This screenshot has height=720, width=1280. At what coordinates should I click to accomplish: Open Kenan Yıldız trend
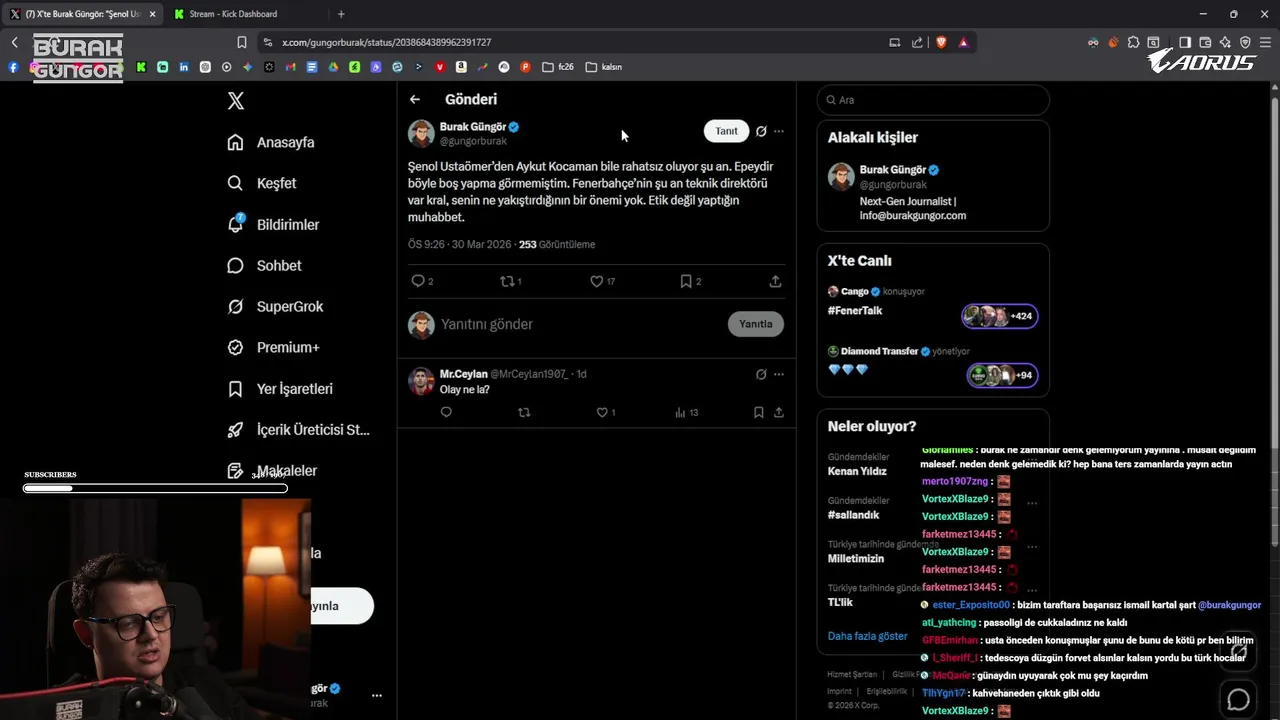(x=857, y=471)
